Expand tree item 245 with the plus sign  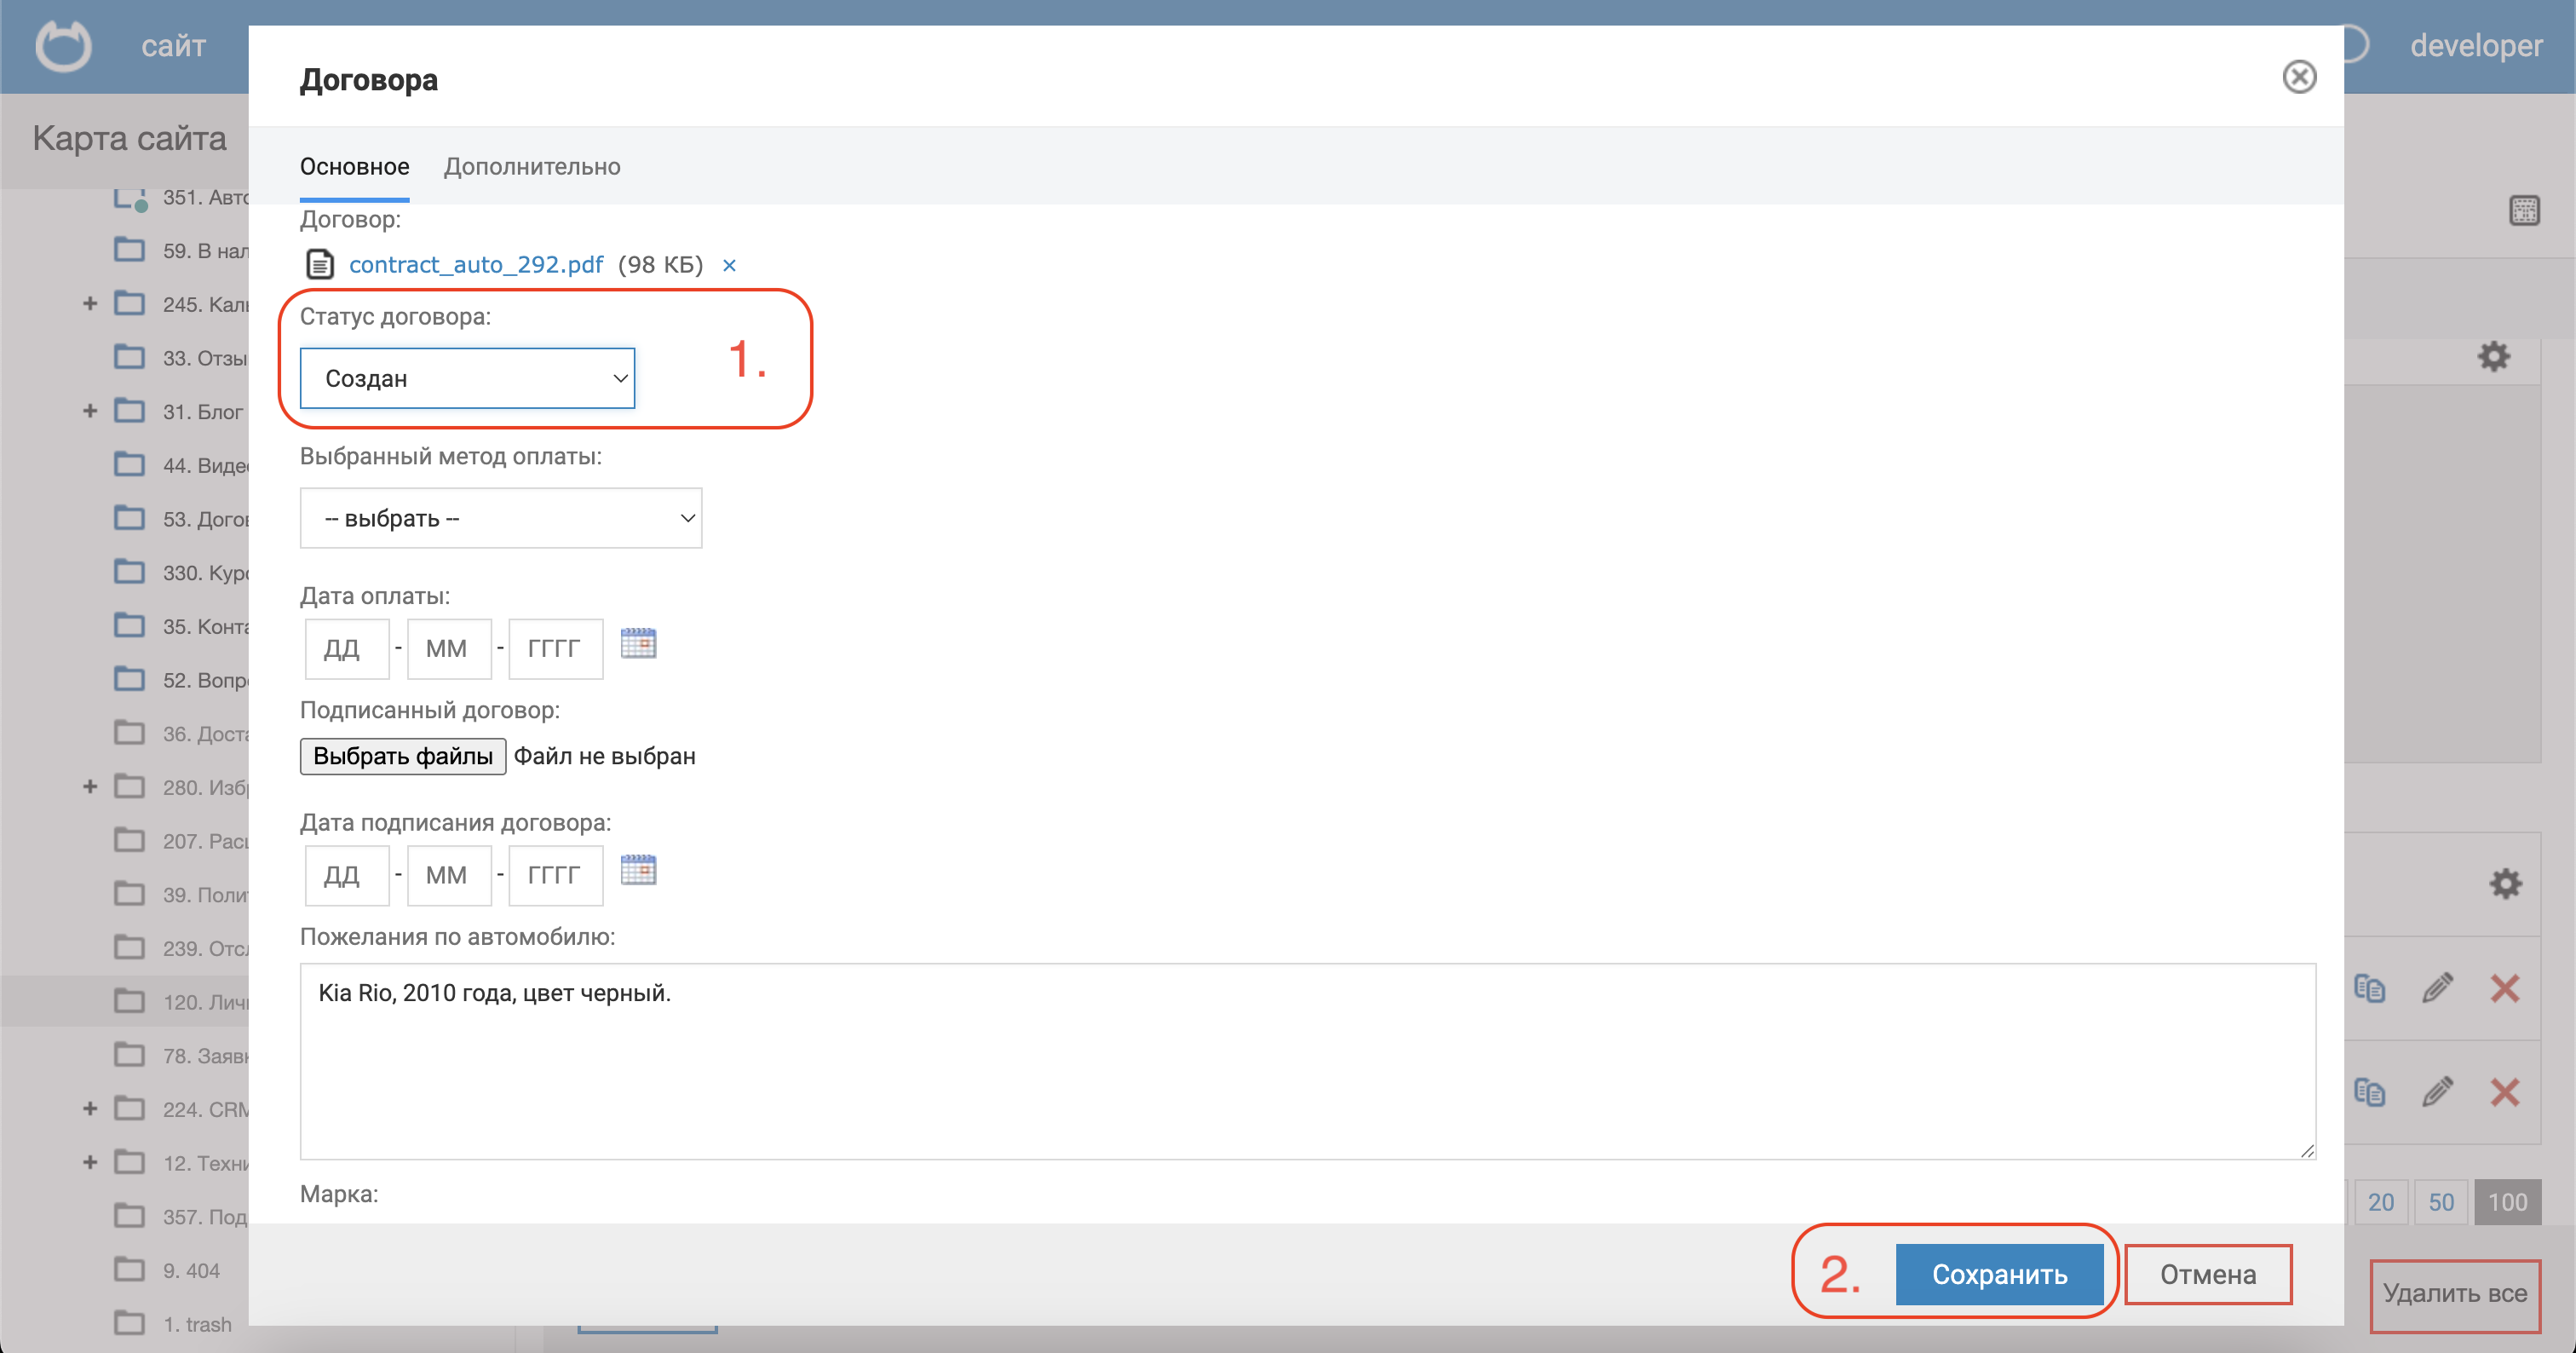pyautogui.click(x=90, y=303)
